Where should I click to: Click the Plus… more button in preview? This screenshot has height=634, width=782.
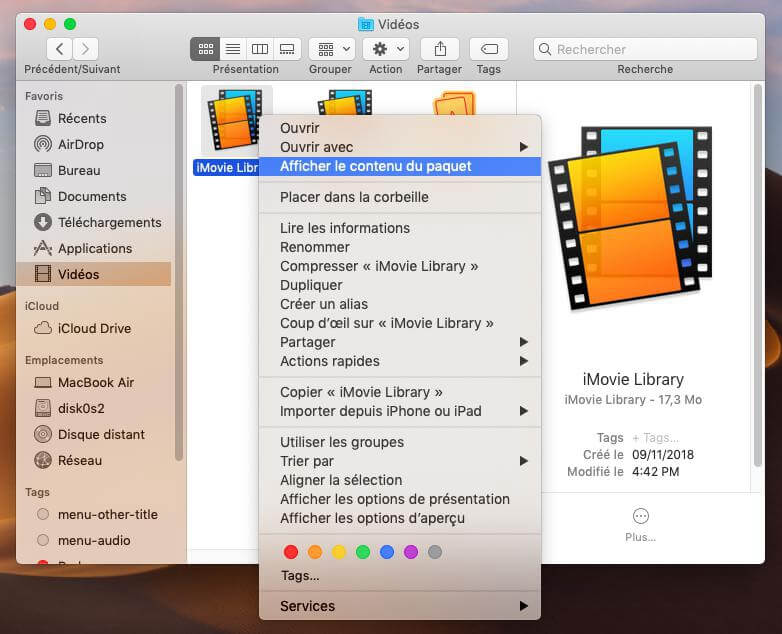pos(640,524)
